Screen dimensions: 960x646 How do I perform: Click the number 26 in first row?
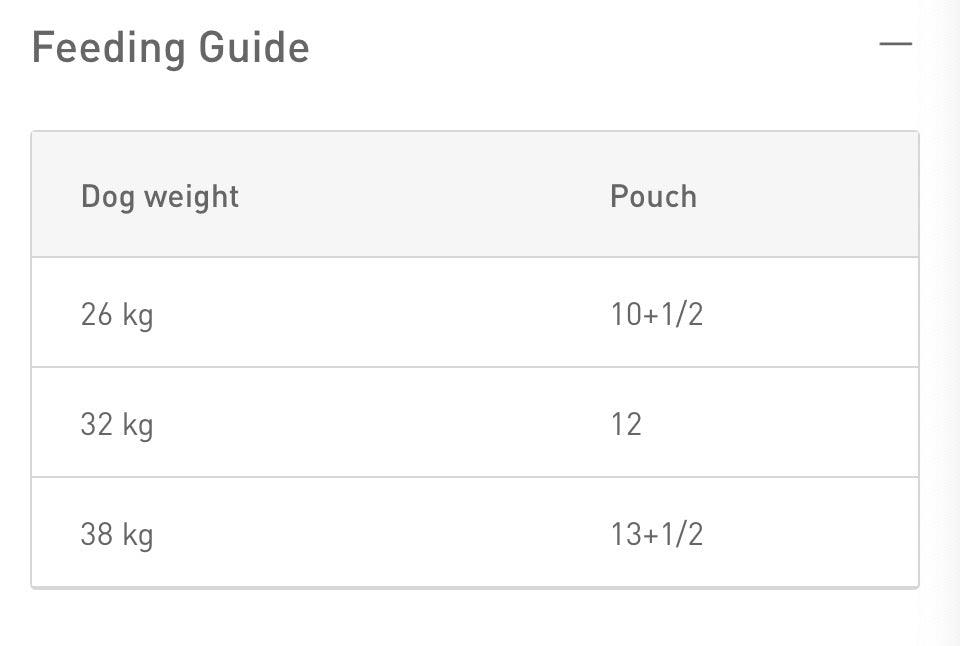click(x=97, y=314)
